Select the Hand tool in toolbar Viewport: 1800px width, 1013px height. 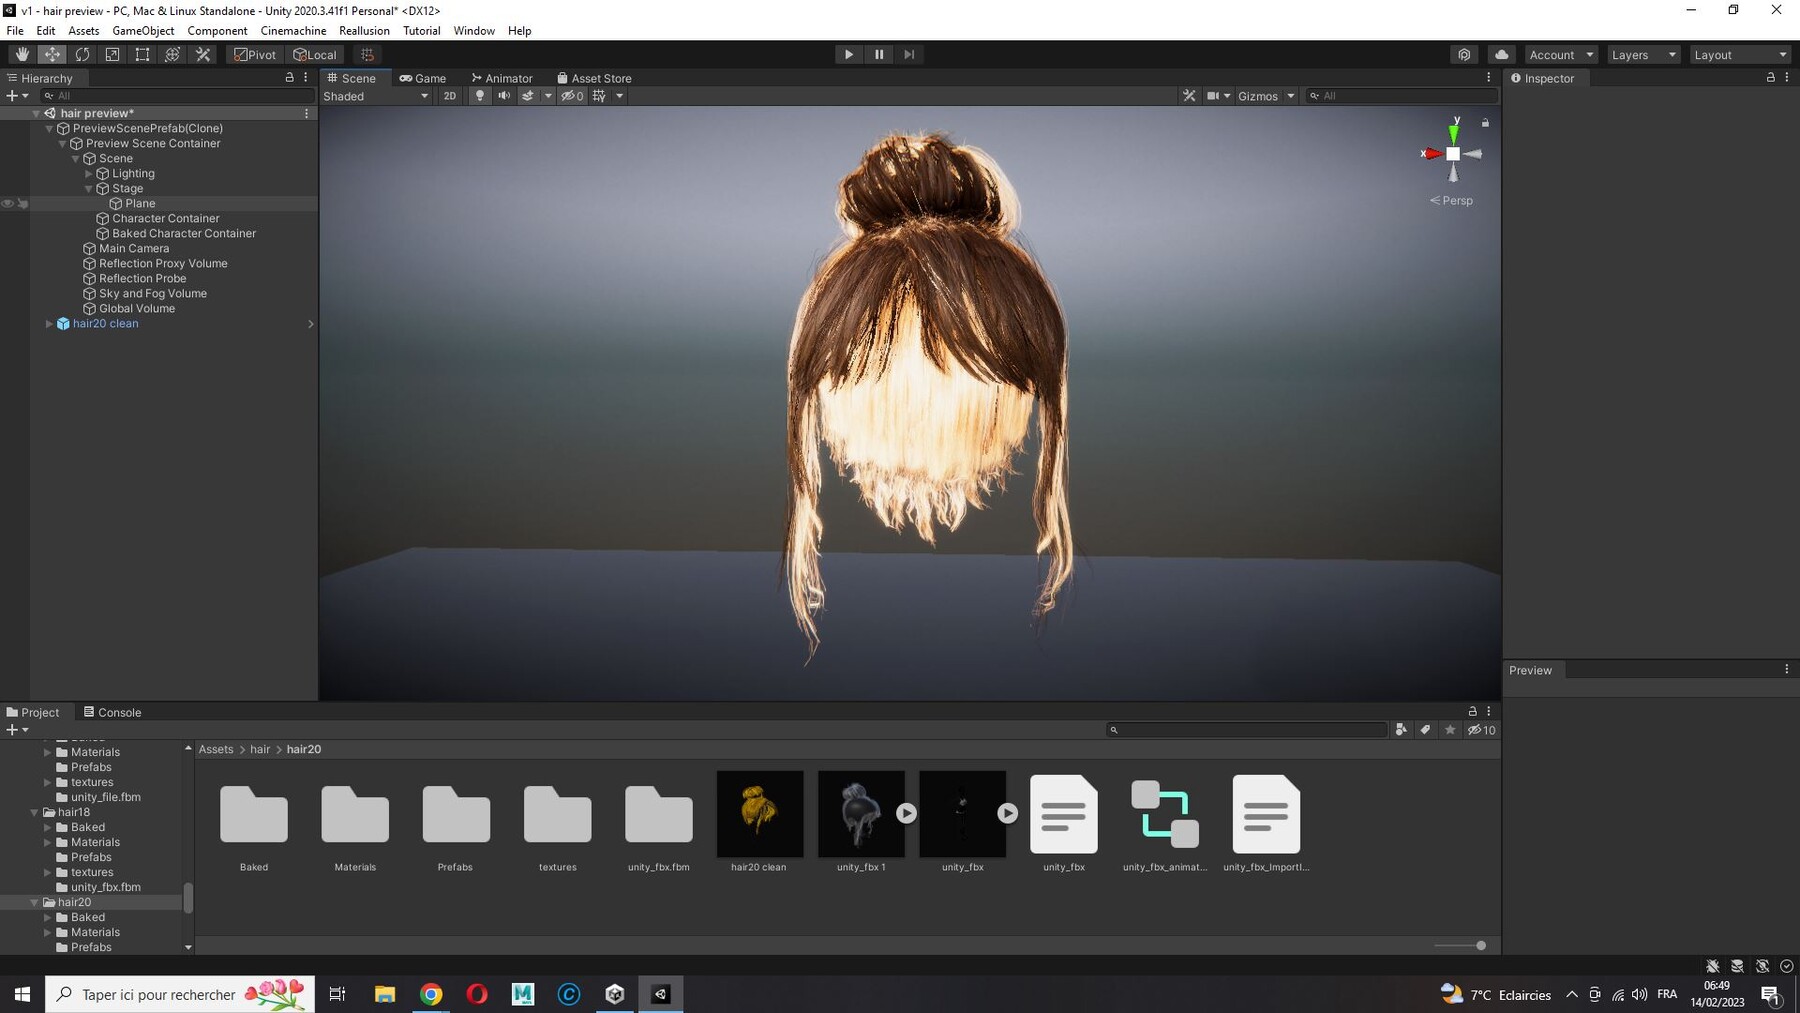point(22,55)
